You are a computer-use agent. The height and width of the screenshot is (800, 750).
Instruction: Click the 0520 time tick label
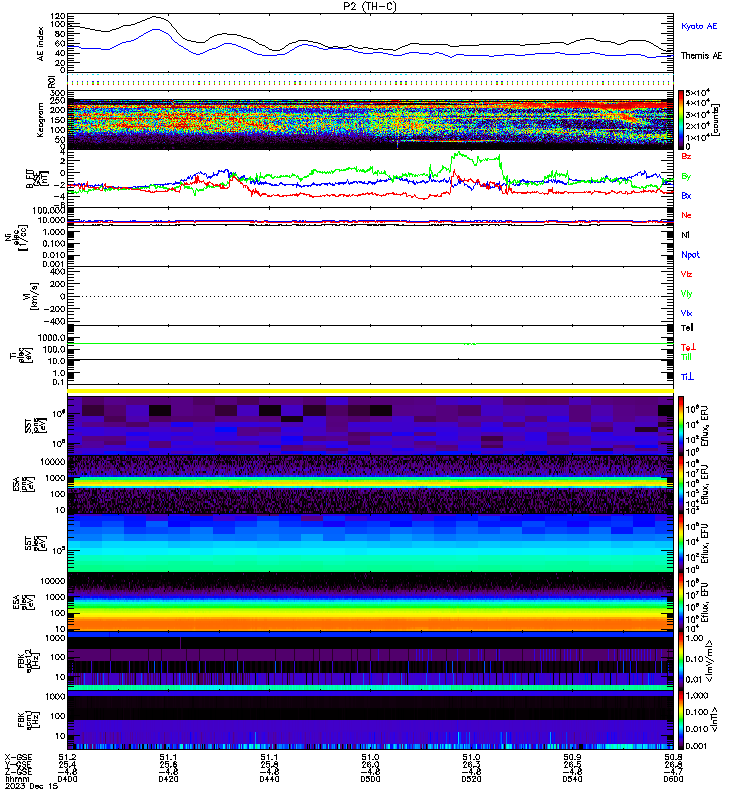pyautogui.click(x=471, y=780)
